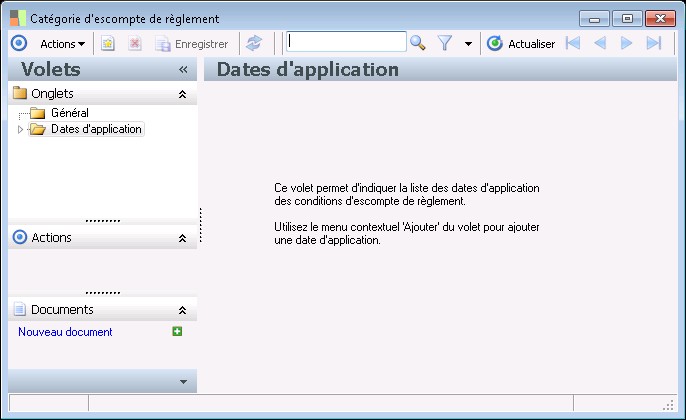The height and width of the screenshot is (420, 686).
Task: Maximize the Catégorie d'escompte window
Action: pyautogui.click(x=627, y=19)
